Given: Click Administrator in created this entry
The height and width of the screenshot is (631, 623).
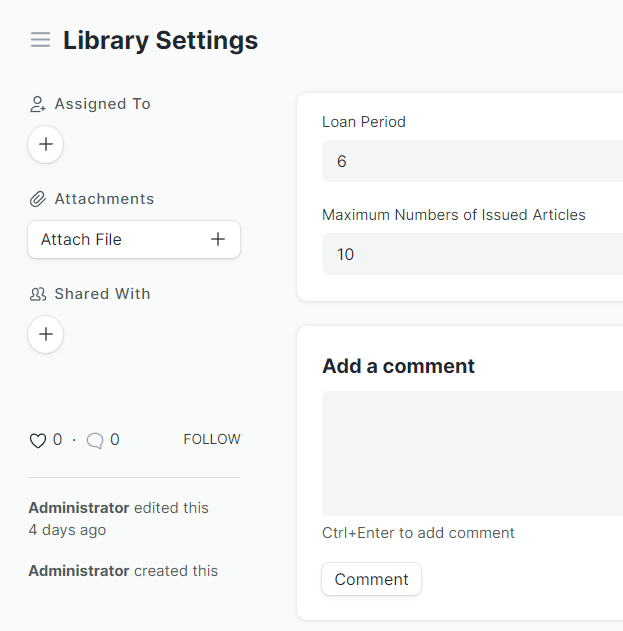Looking at the screenshot, I should pos(79,571).
